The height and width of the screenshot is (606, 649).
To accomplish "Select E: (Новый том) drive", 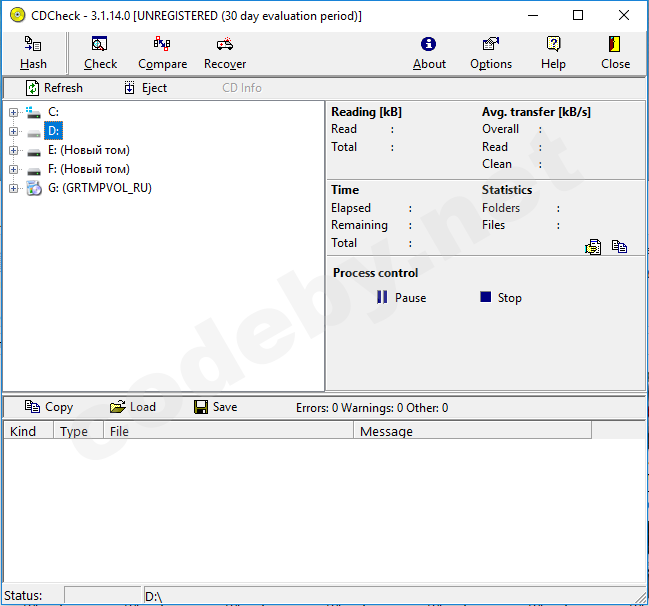I will click(x=89, y=150).
